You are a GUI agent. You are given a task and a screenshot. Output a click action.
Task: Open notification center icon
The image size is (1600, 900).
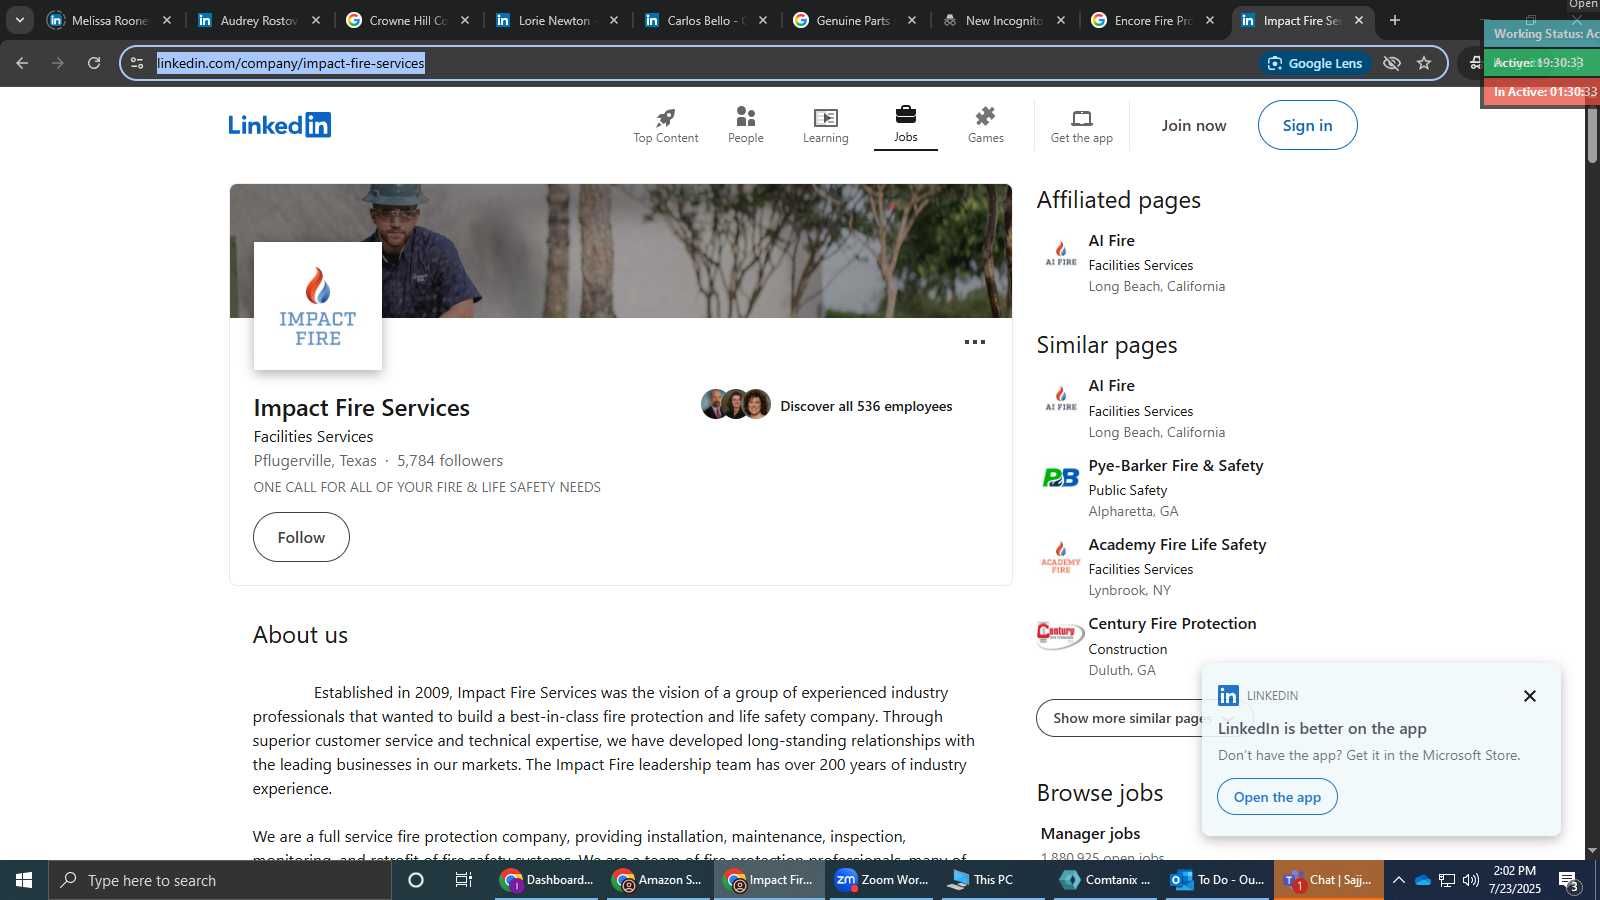(x=1569, y=881)
